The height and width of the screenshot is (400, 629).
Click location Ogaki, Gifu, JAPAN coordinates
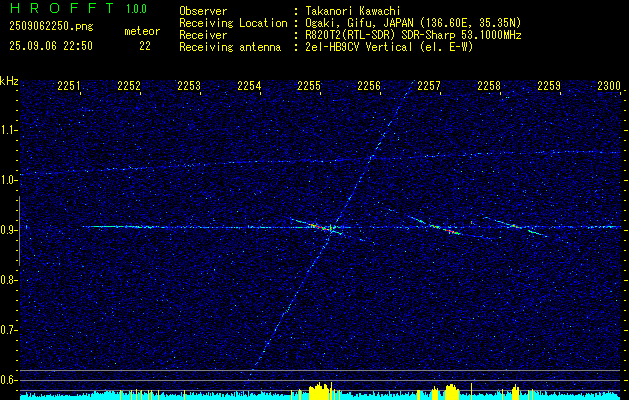(x=413, y=23)
